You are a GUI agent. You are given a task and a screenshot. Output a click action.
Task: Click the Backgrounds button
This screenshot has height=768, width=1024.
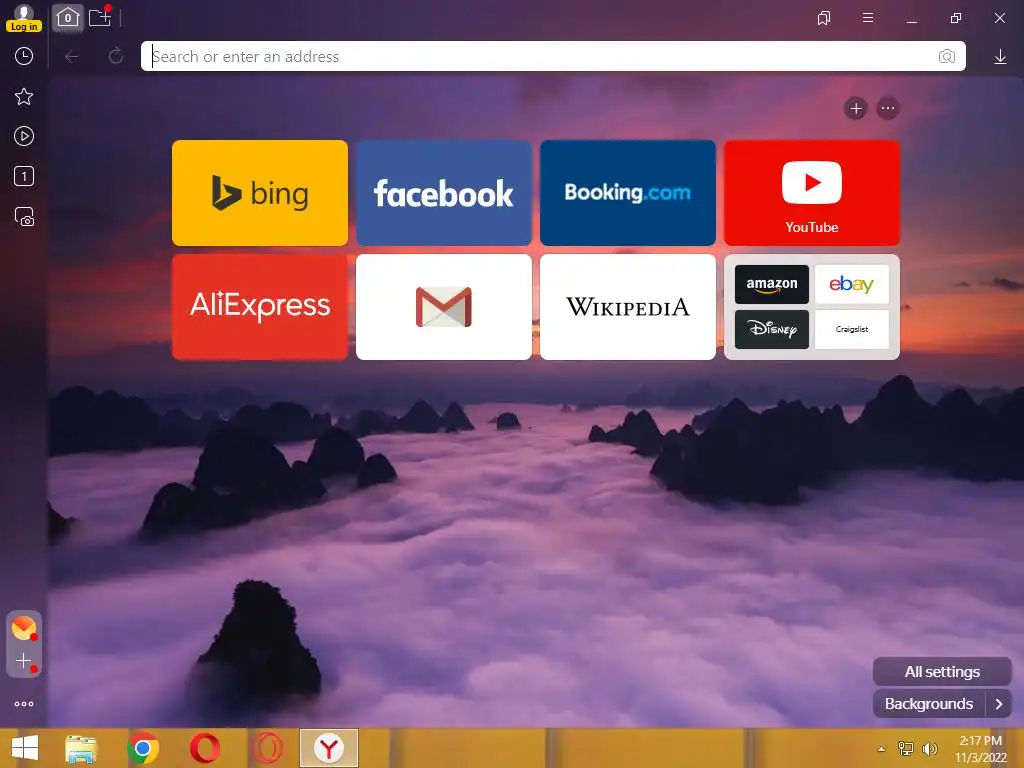point(929,704)
